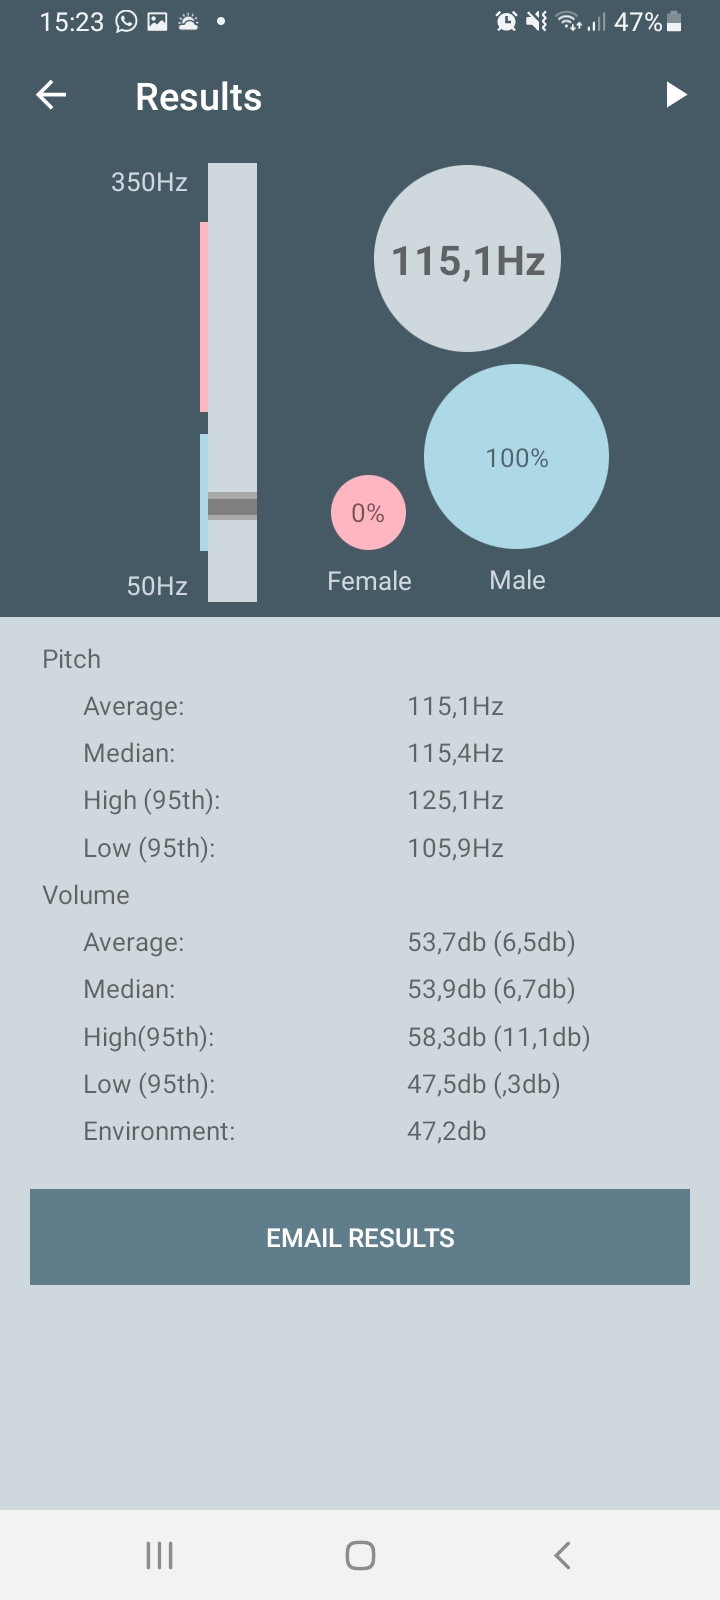Tap the gallery image notification icon
This screenshot has height=1600, width=720.
pos(157,21)
